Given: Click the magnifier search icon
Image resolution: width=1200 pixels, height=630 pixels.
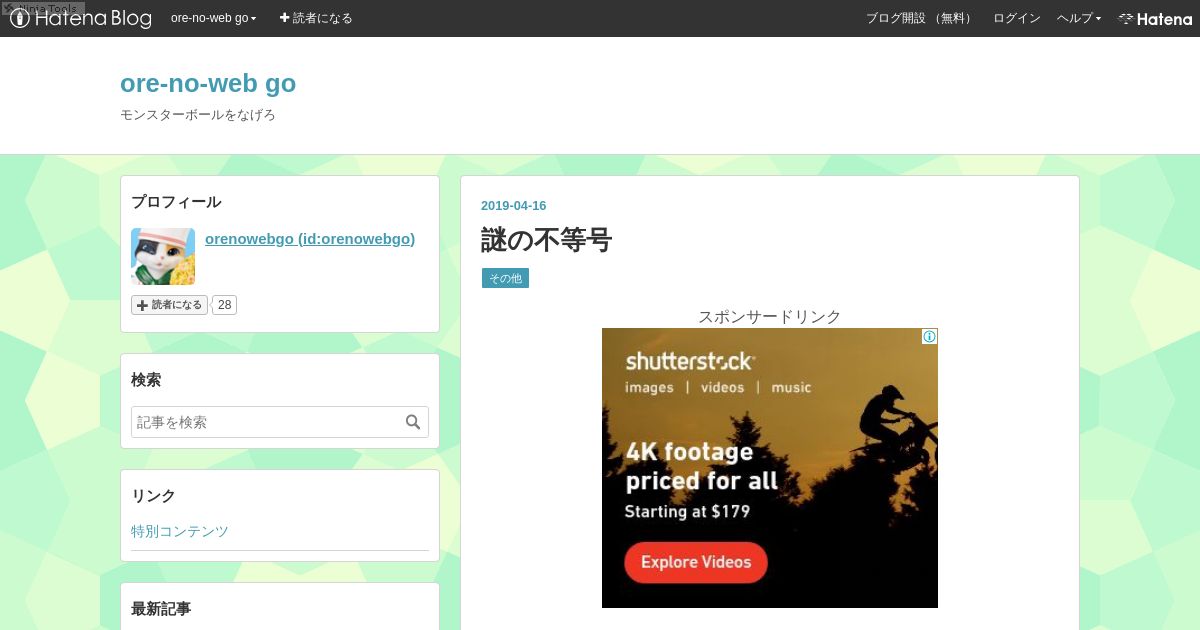Looking at the screenshot, I should pyautogui.click(x=413, y=422).
